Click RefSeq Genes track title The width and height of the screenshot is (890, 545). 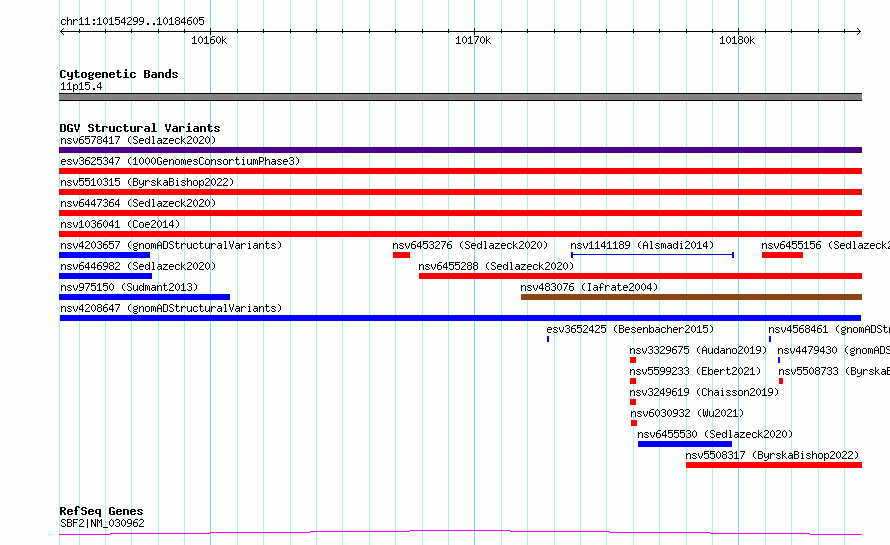101,511
